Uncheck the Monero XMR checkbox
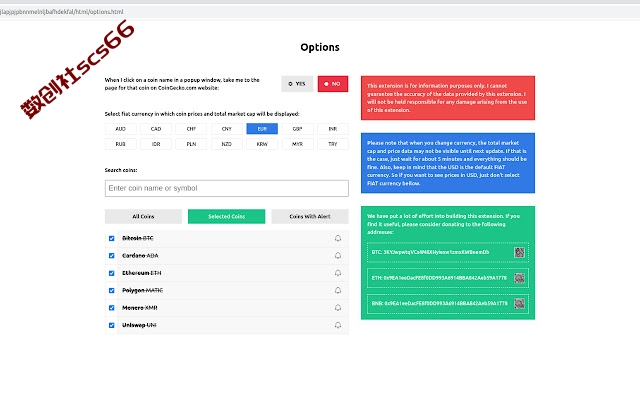This screenshot has width=640, height=400. pos(111,308)
